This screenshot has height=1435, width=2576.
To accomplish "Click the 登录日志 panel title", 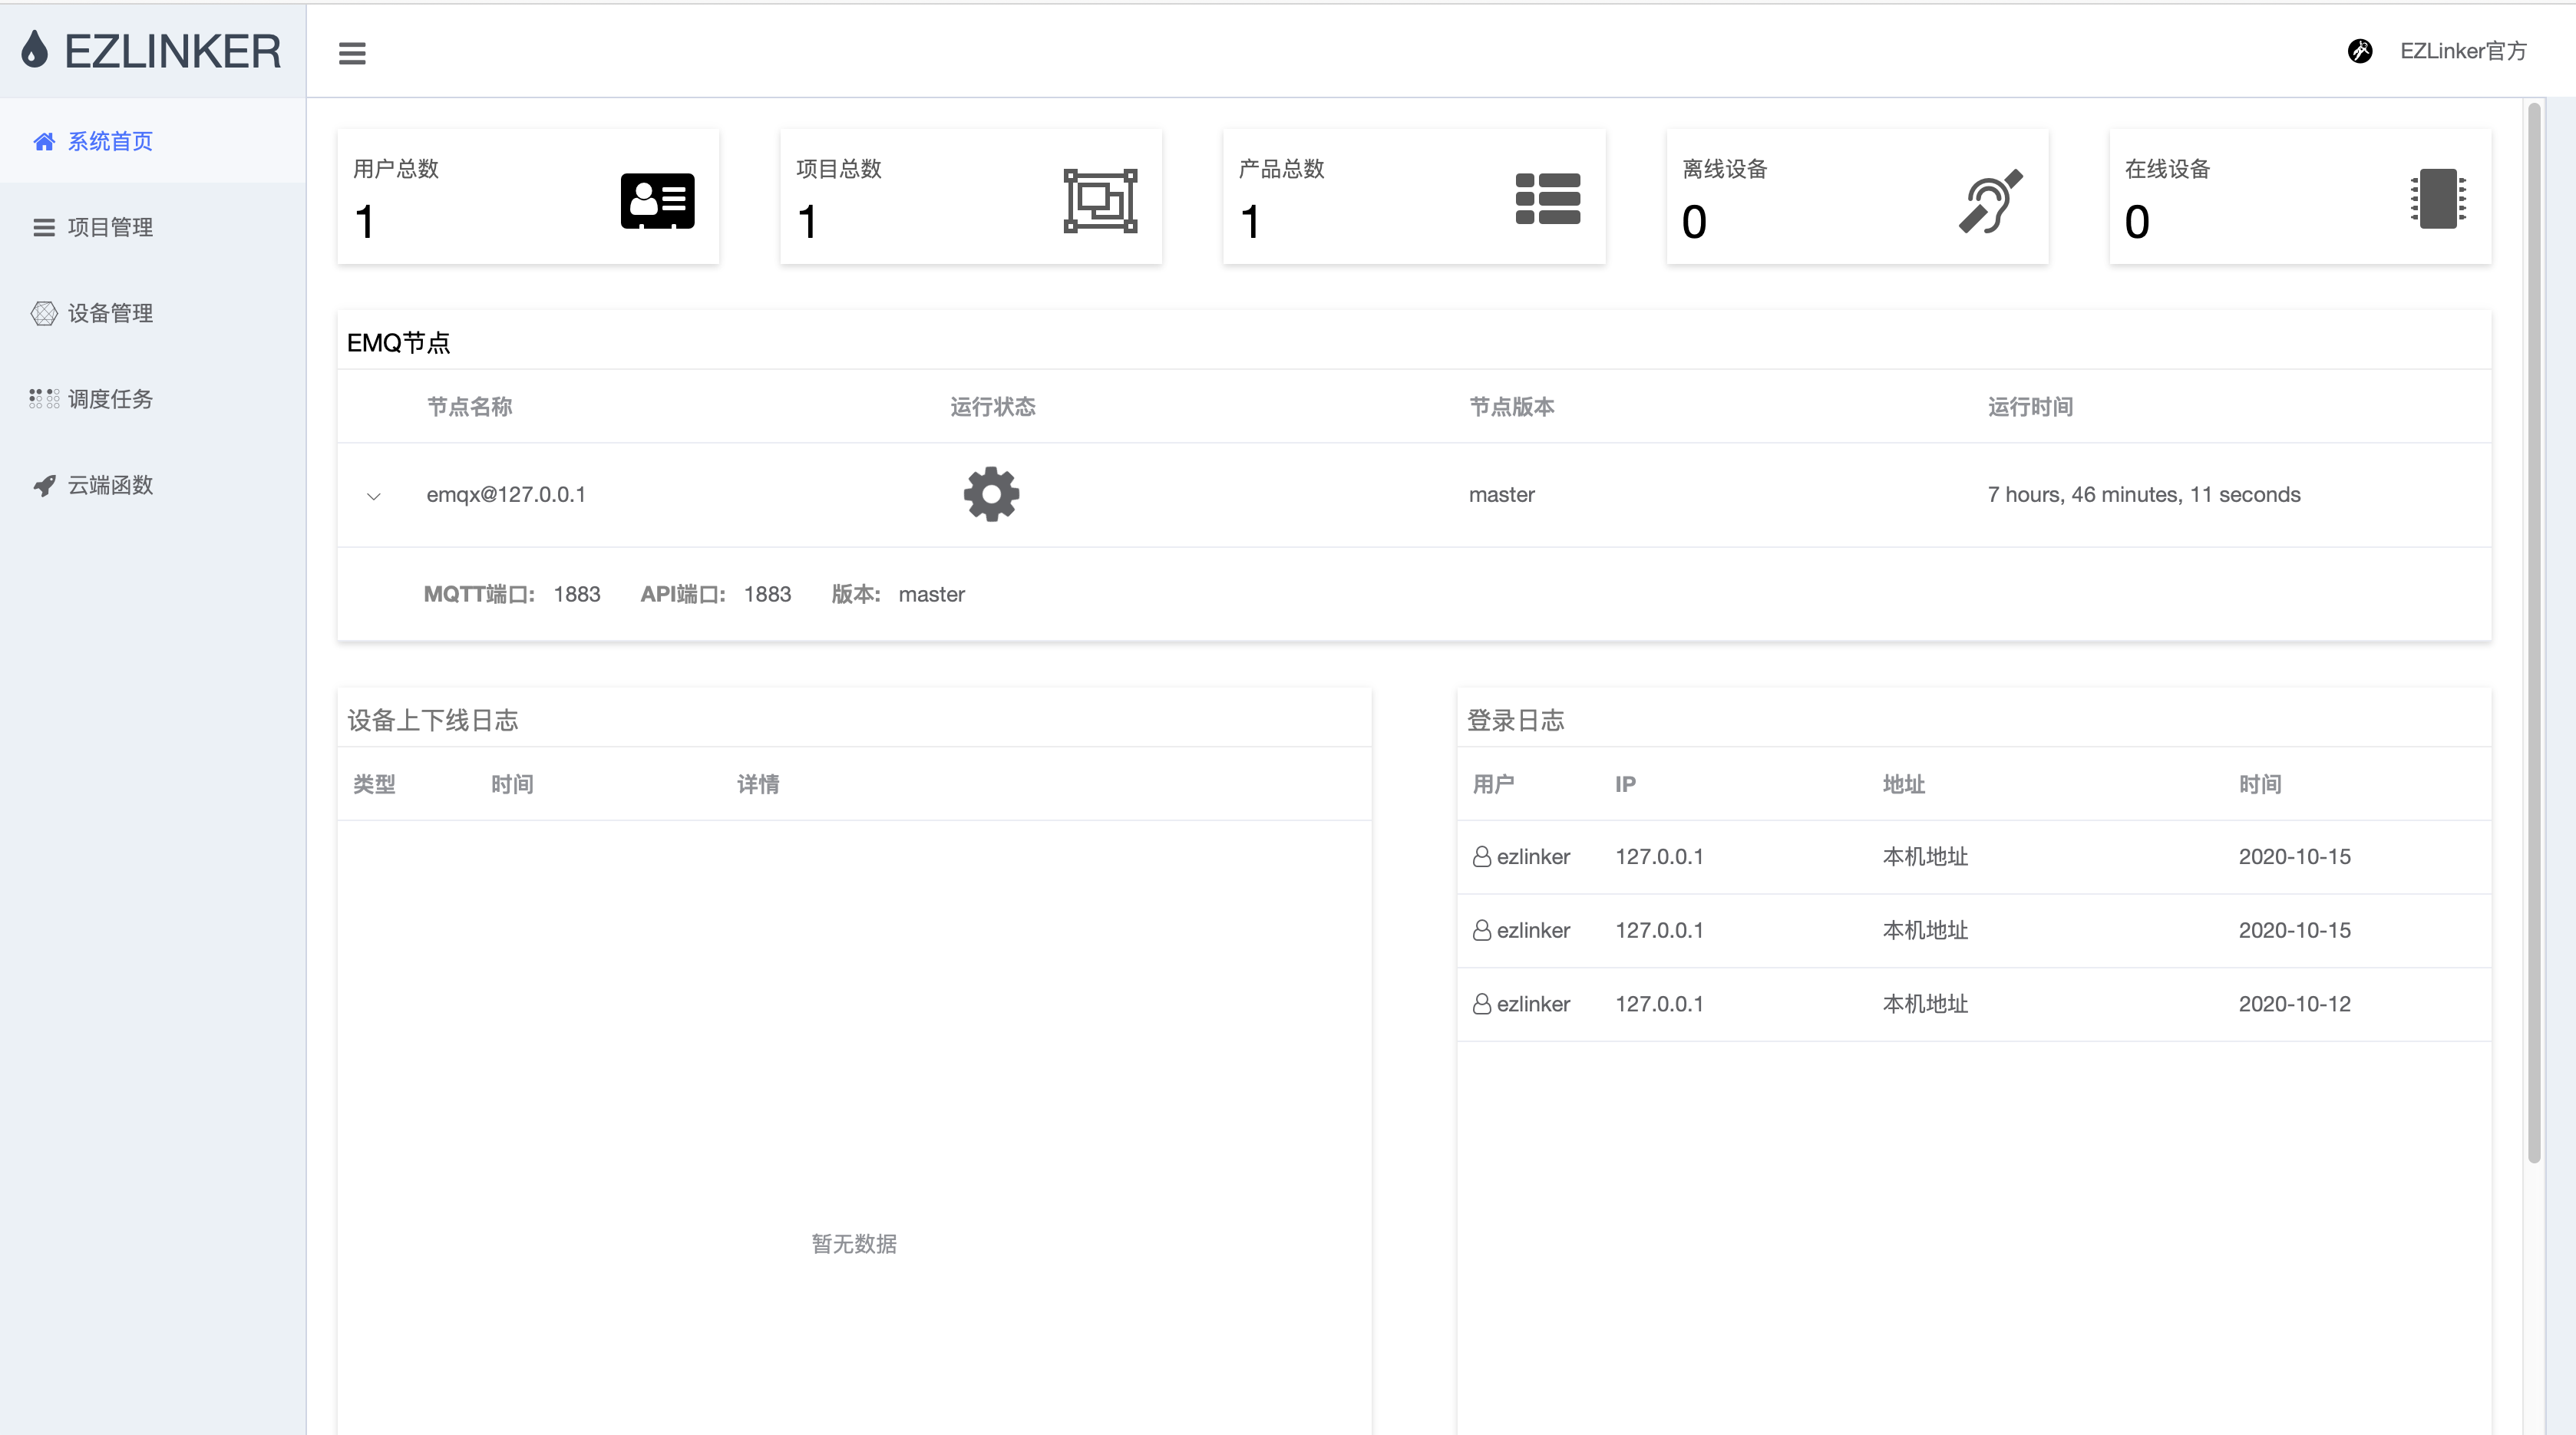I will (x=1516, y=720).
